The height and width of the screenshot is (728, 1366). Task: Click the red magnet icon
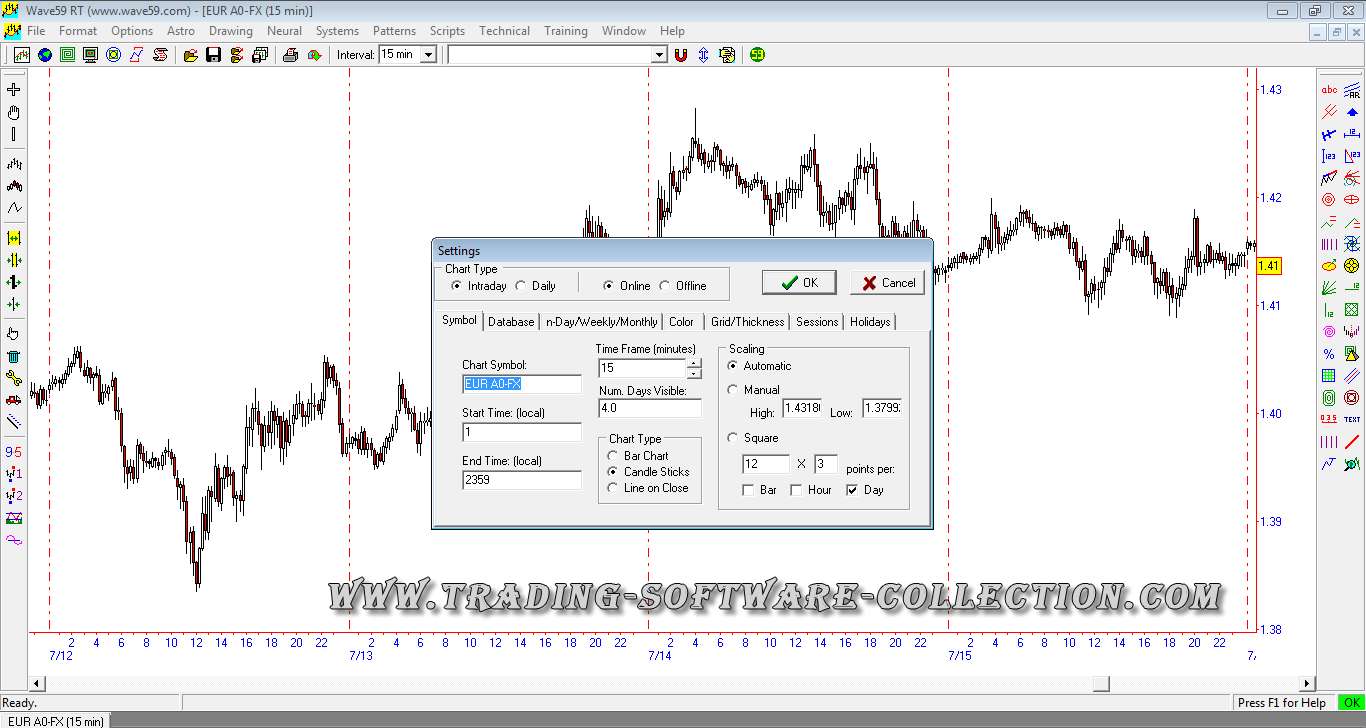[x=681, y=55]
